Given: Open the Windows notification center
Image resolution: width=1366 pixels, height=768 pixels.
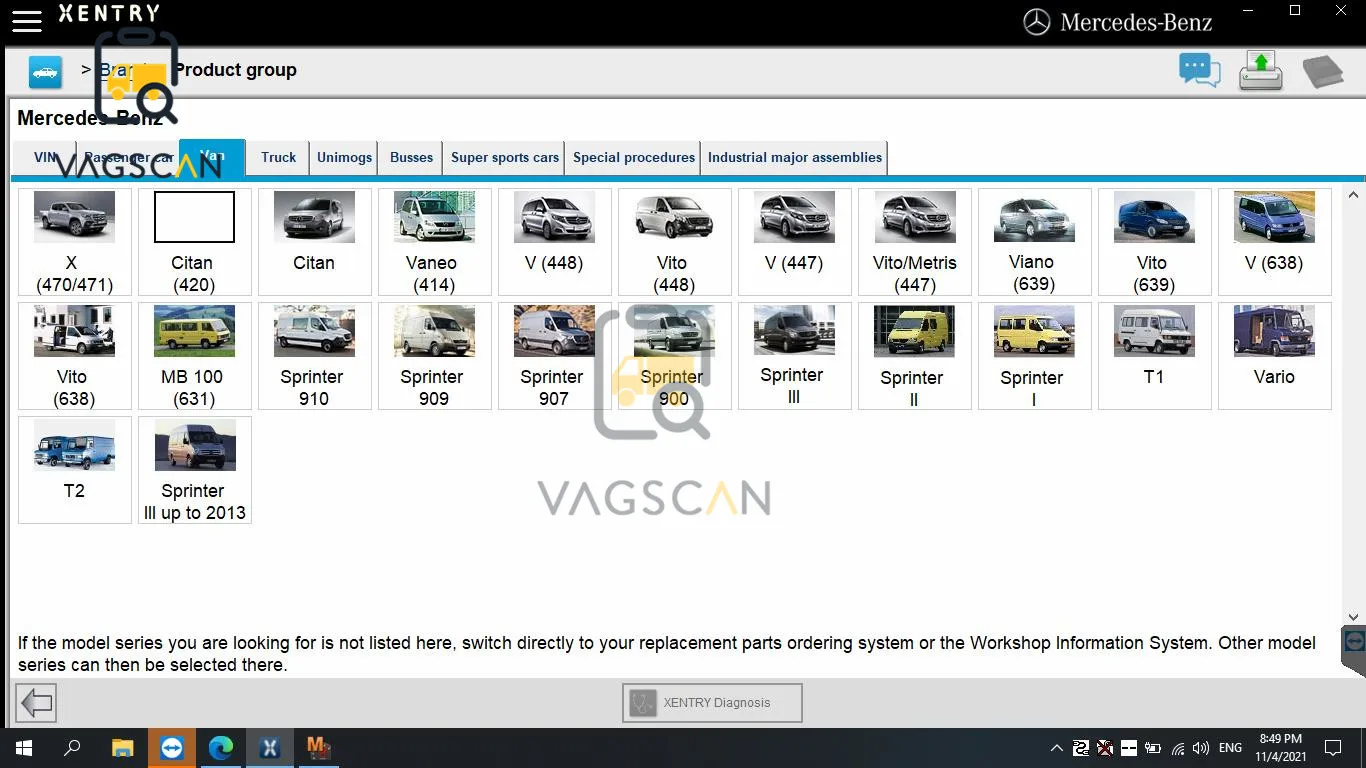Looking at the screenshot, I should click(1333, 748).
